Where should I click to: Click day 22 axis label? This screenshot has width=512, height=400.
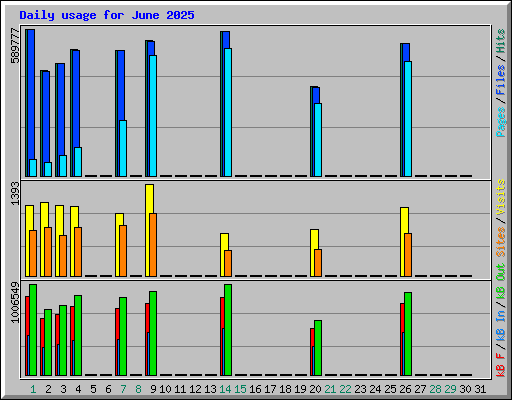pyautogui.click(x=345, y=389)
